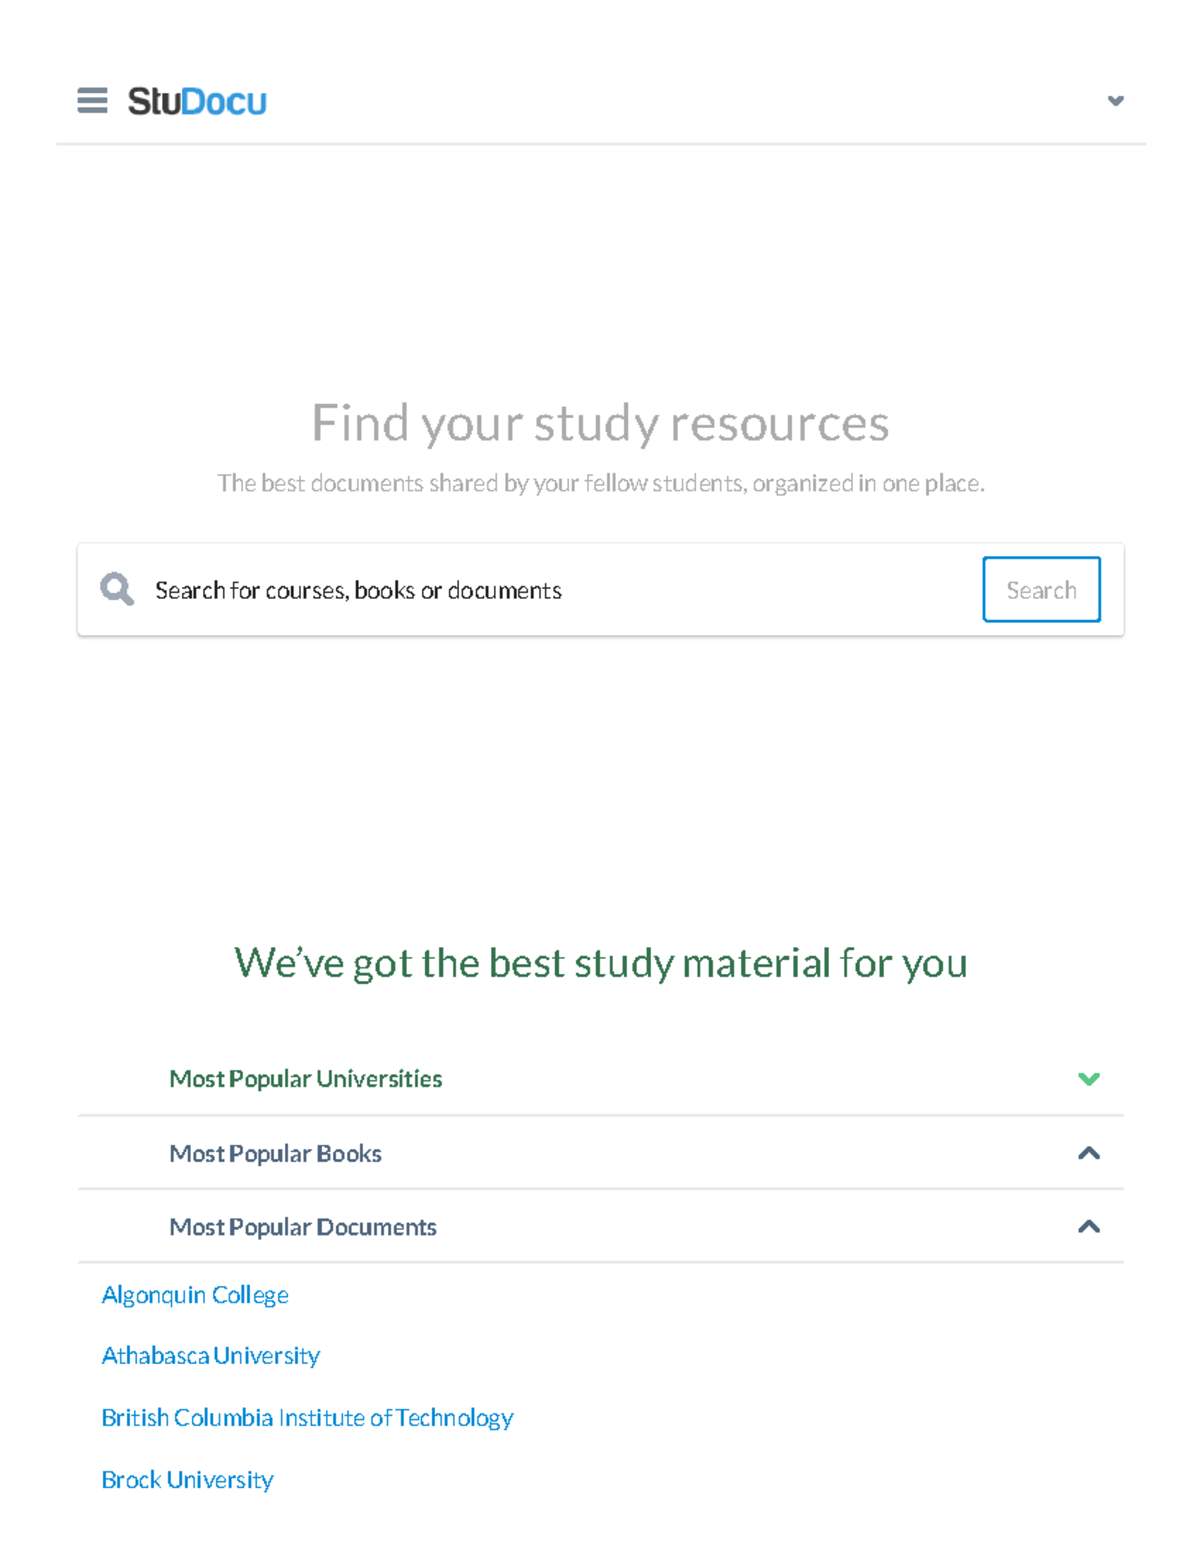Viewport: 1200px width, 1553px height.
Task: Collapse universities list via green chevron
Action: click(x=1088, y=1078)
